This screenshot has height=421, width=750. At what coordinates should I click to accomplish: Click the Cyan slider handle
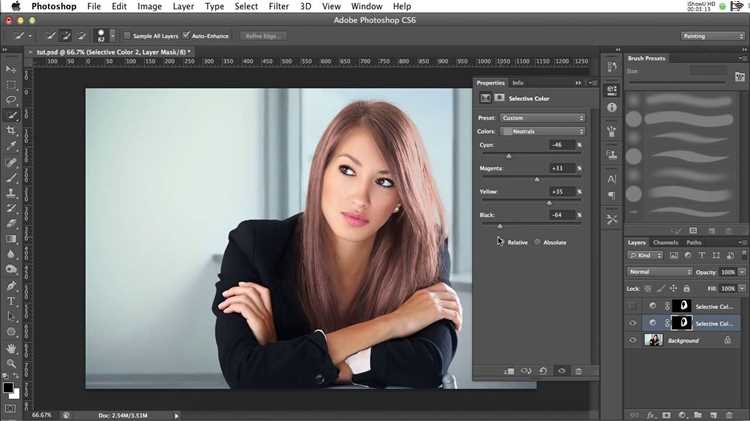[x=508, y=156]
